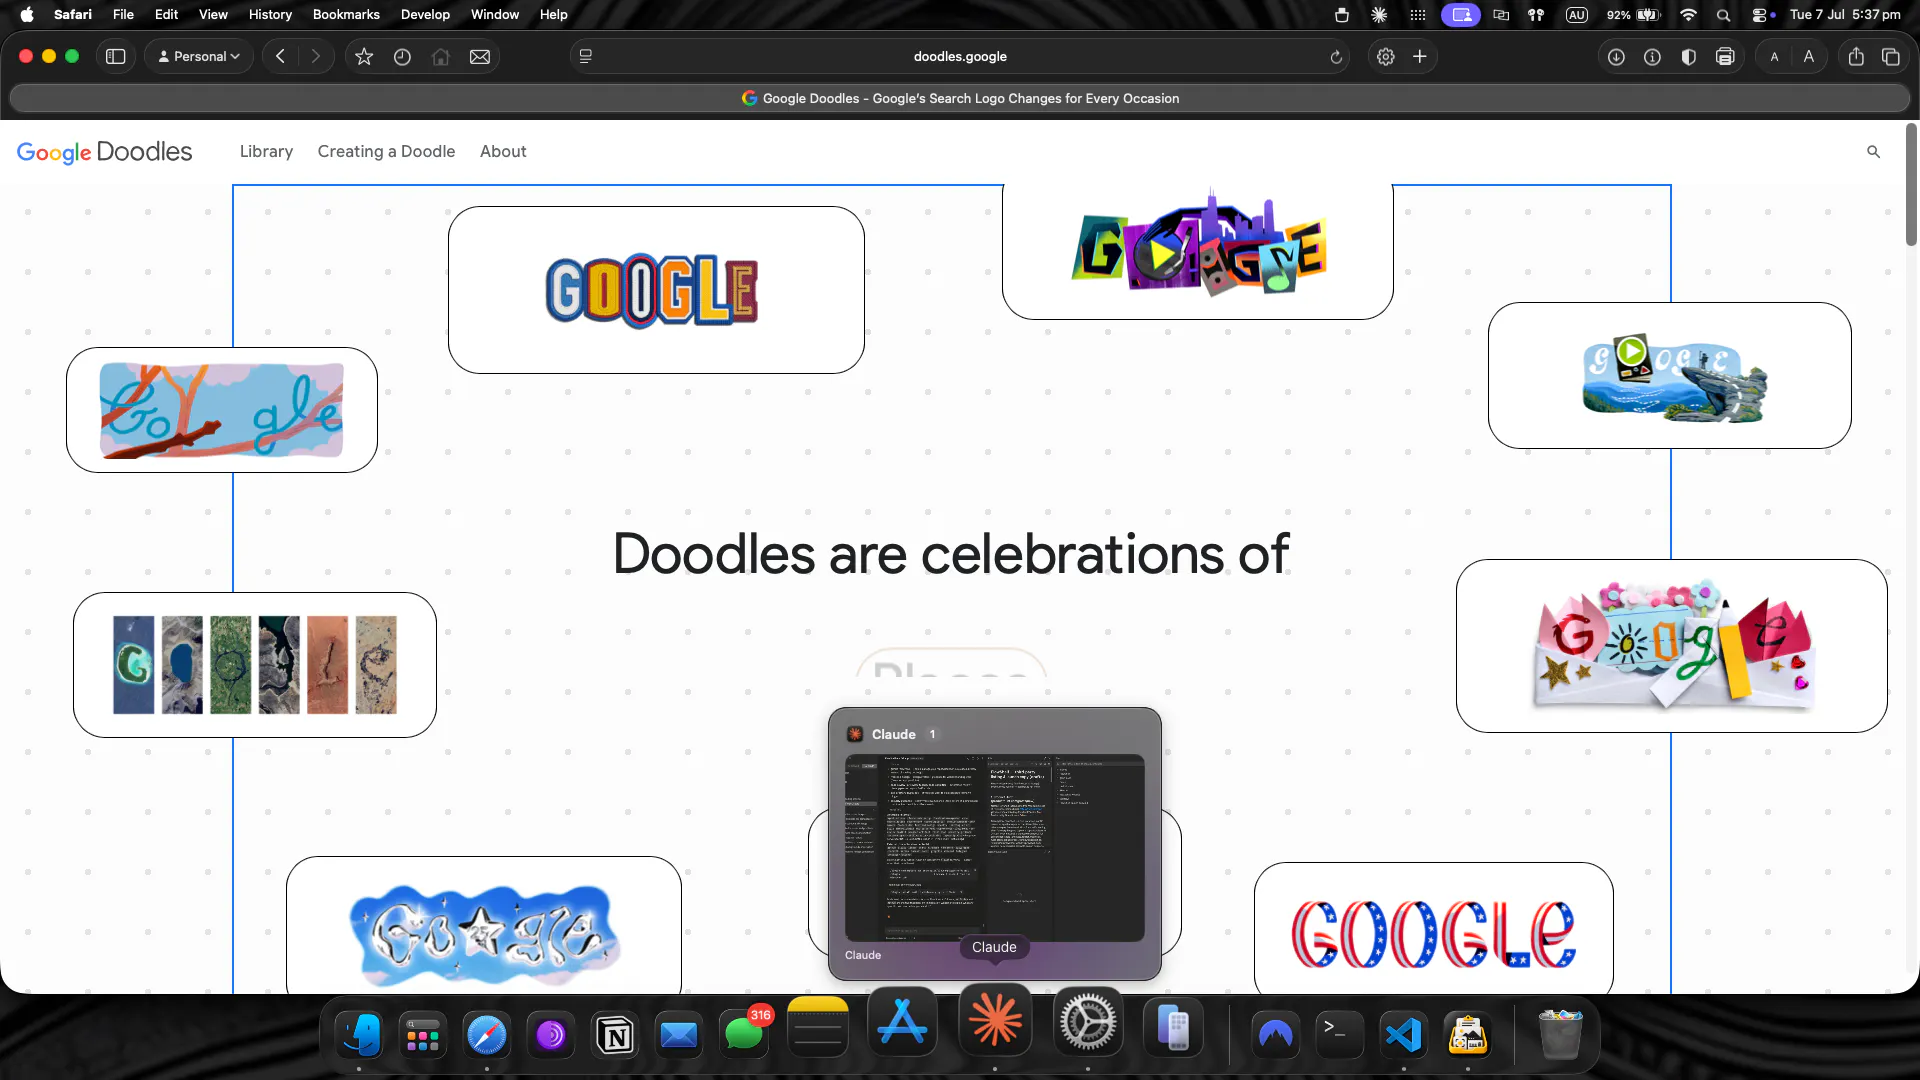The height and width of the screenshot is (1080, 1920).
Task: Open the Creating a Doodle link
Action: pyautogui.click(x=386, y=151)
